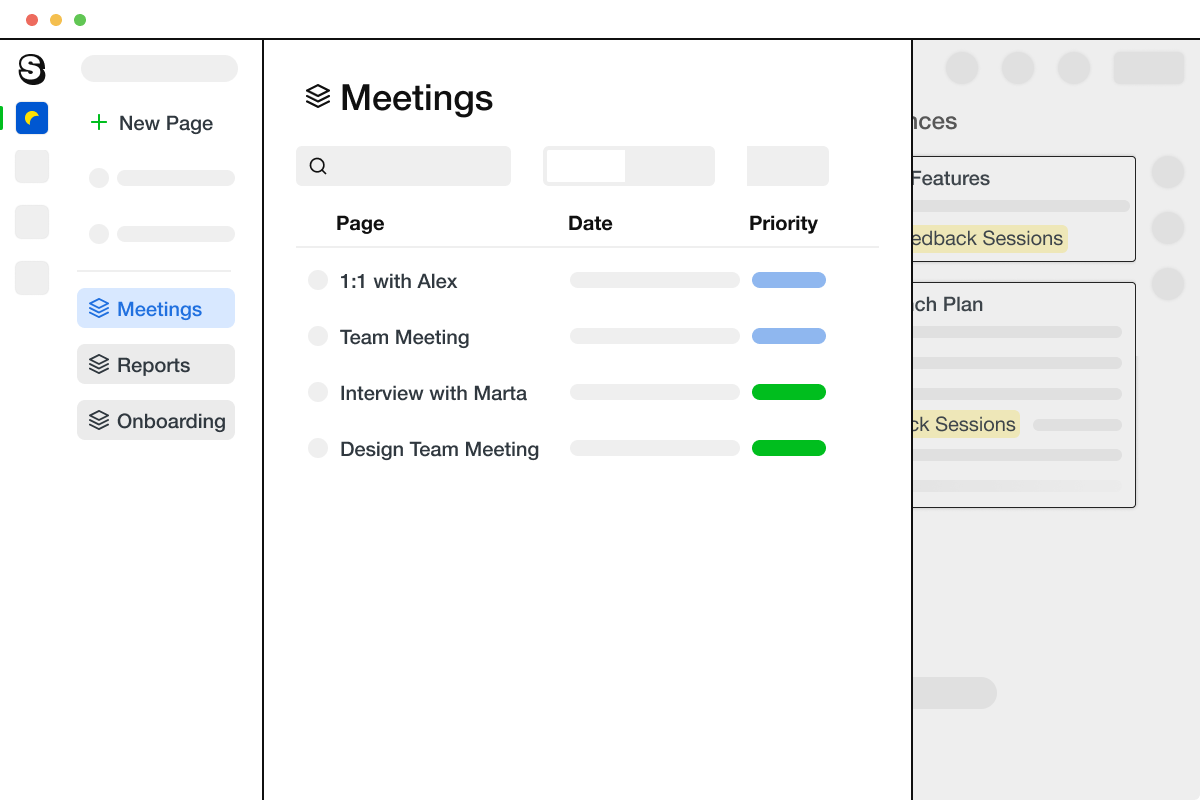This screenshot has height=800, width=1200.
Task: Open the Design Team Meeting page
Action: pos(439,449)
